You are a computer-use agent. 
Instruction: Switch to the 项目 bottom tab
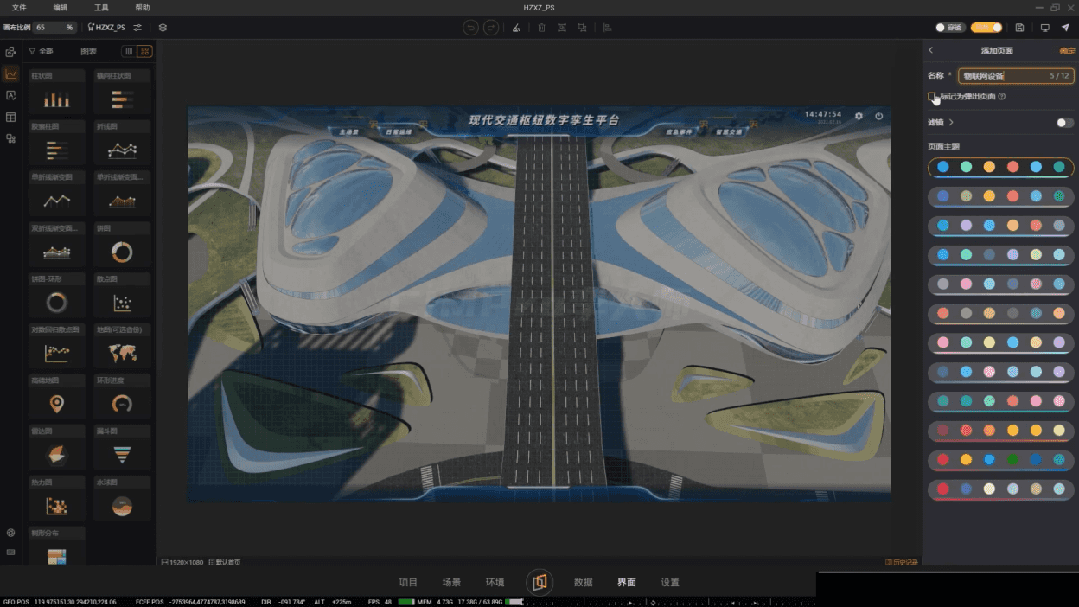coord(408,582)
